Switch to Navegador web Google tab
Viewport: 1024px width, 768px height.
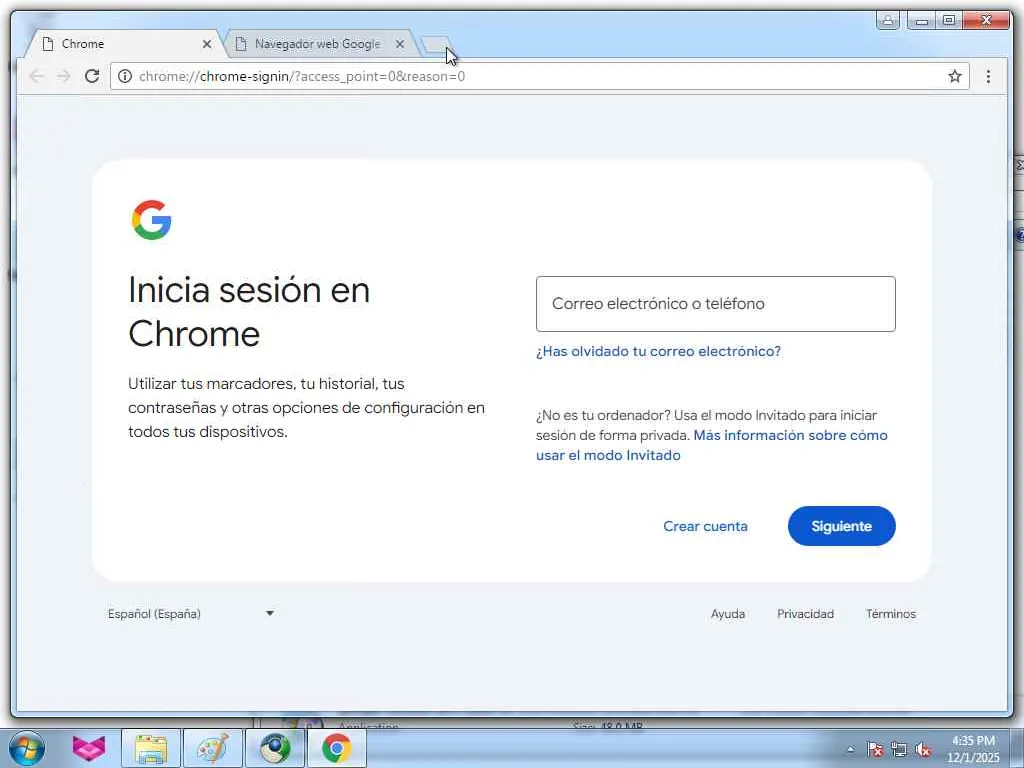point(317,44)
